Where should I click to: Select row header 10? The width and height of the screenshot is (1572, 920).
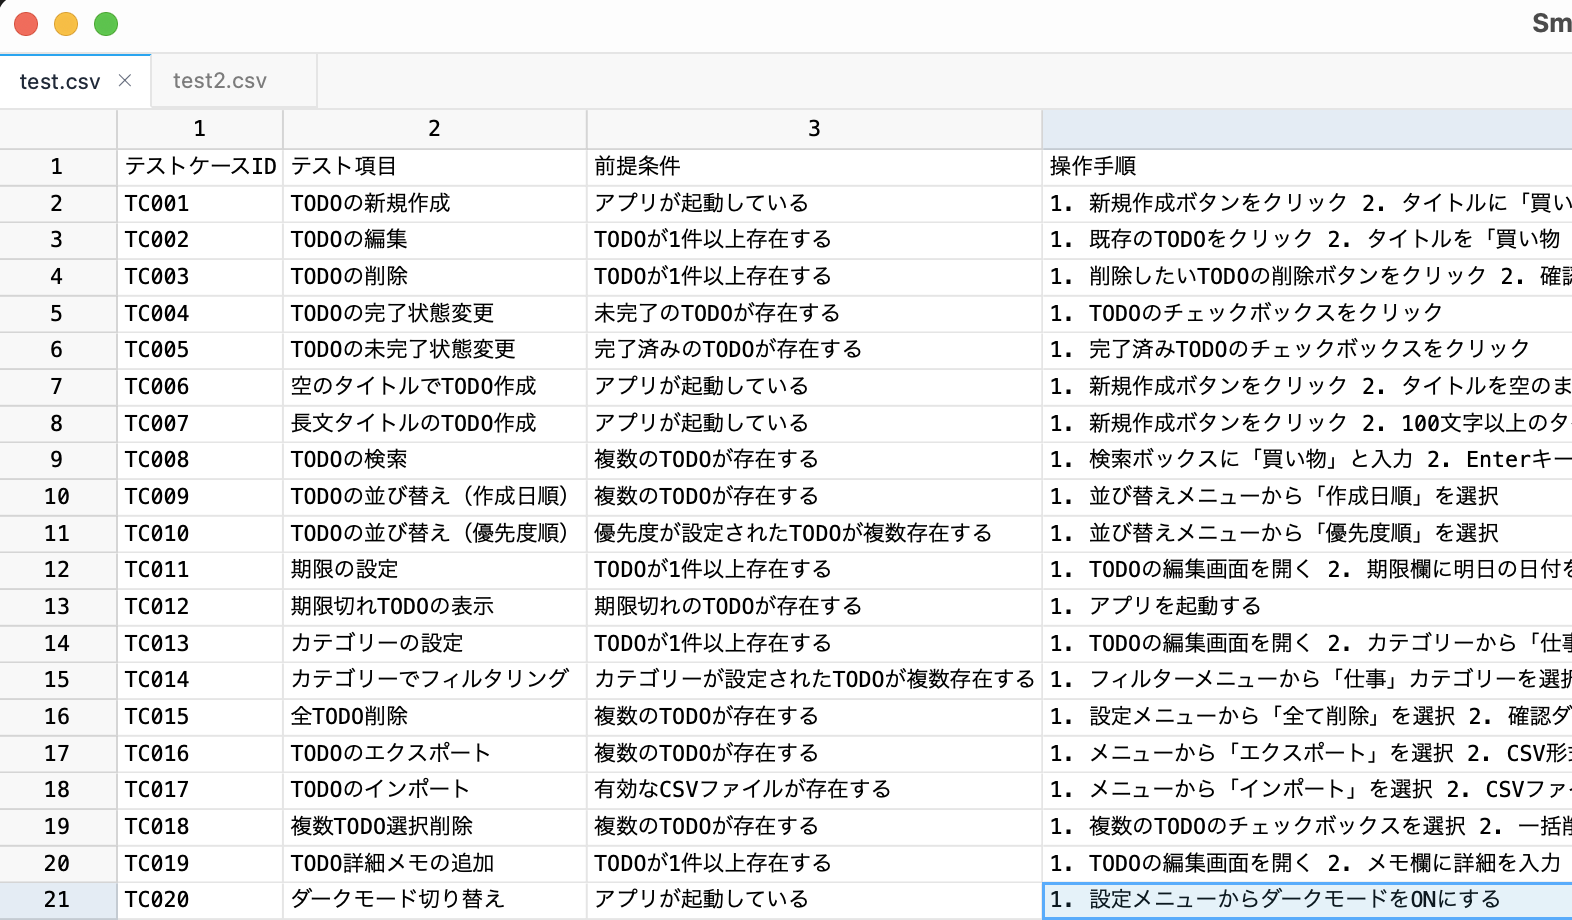[x=58, y=497]
